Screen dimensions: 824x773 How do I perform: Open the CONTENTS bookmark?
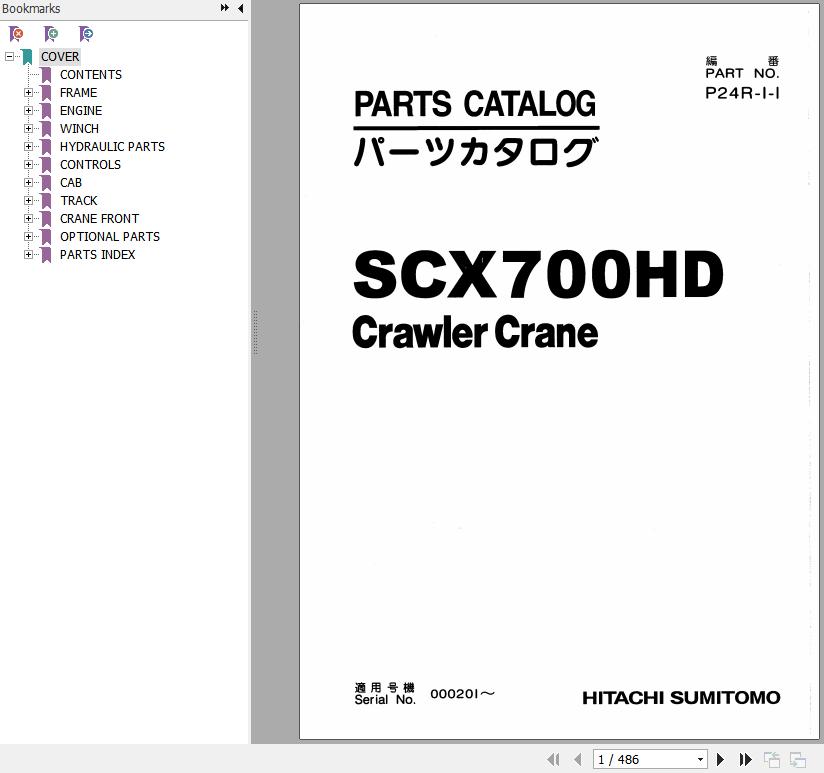(x=91, y=75)
